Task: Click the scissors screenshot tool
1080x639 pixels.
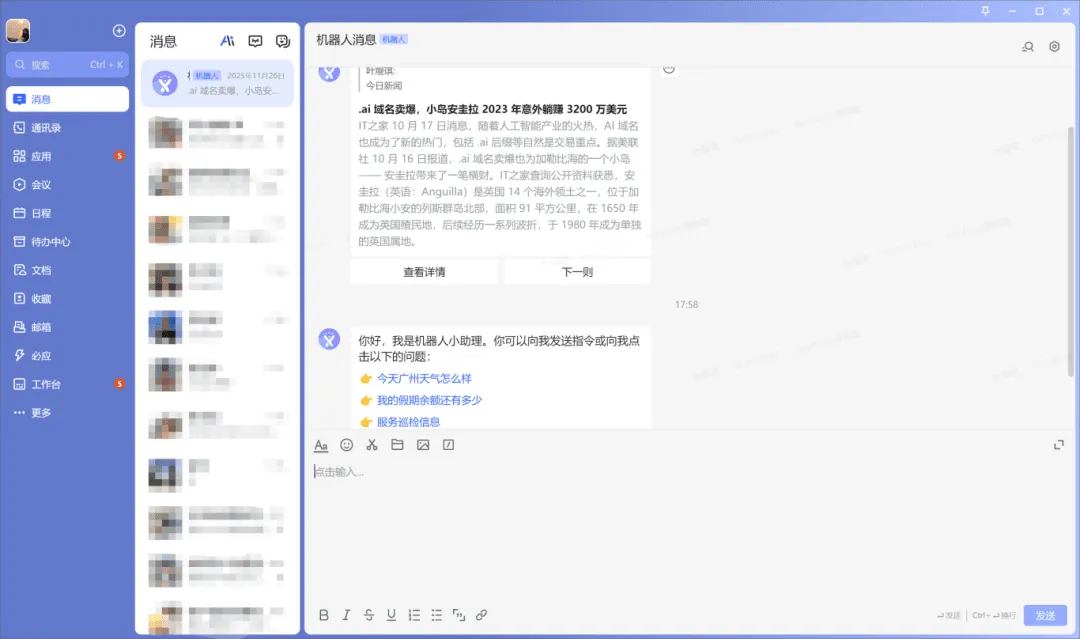Action: coord(372,445)
